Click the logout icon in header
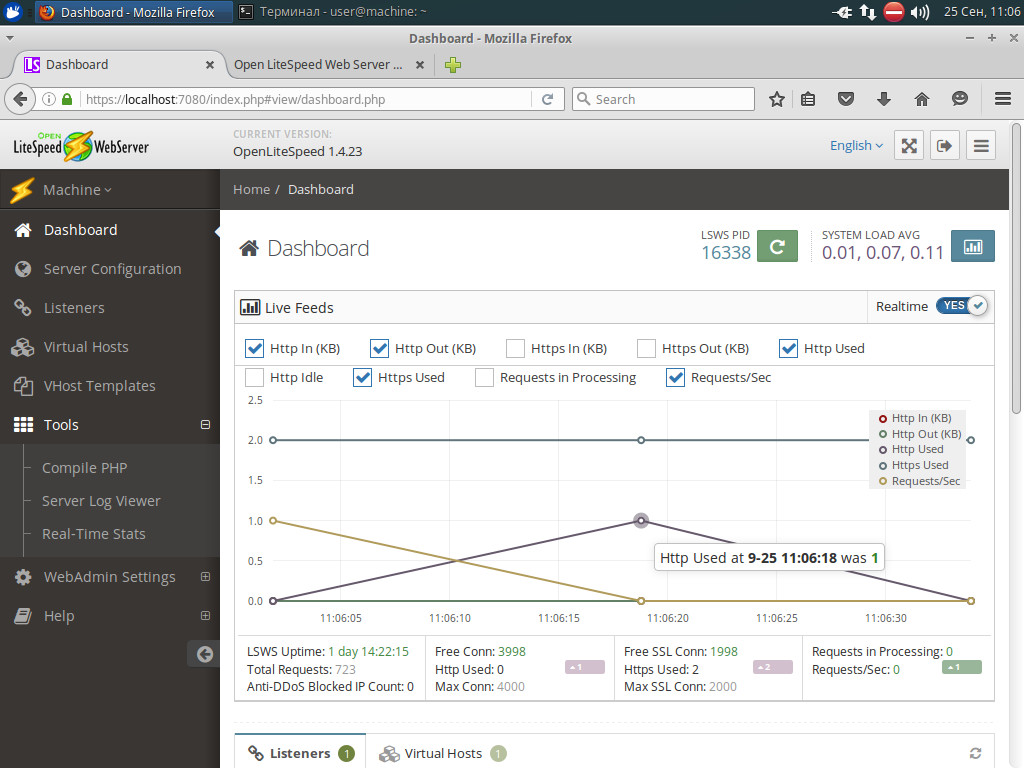The image size is (1024, 768). (945, 145)
